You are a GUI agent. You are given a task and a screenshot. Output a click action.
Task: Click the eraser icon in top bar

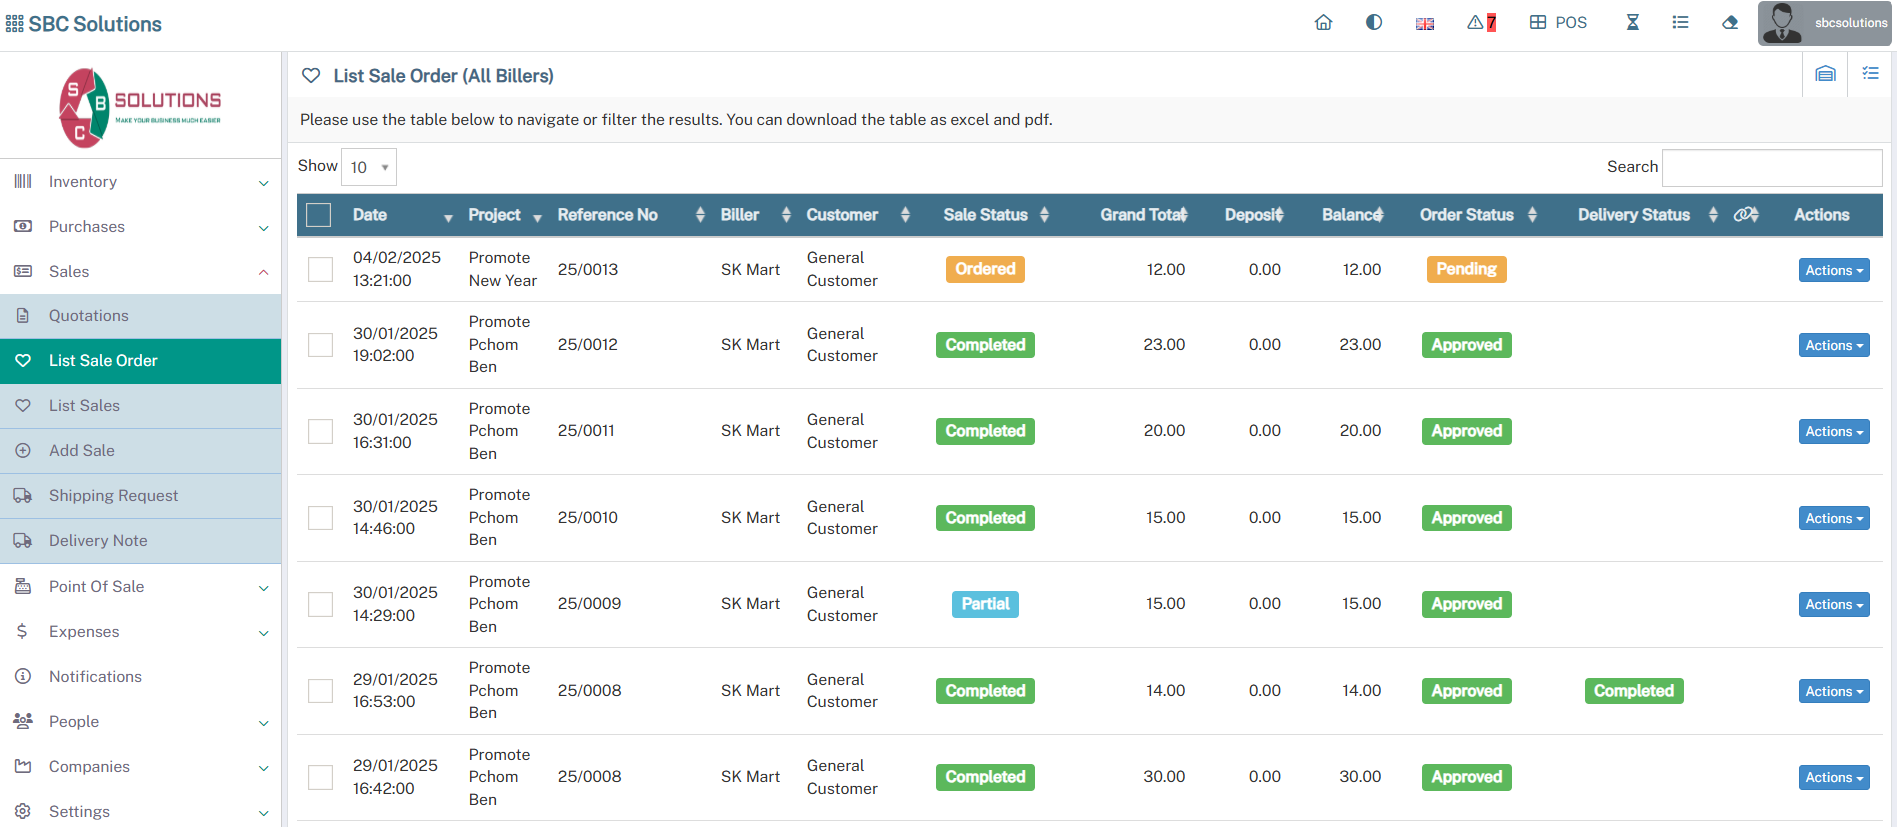[x=1729, y=23]
